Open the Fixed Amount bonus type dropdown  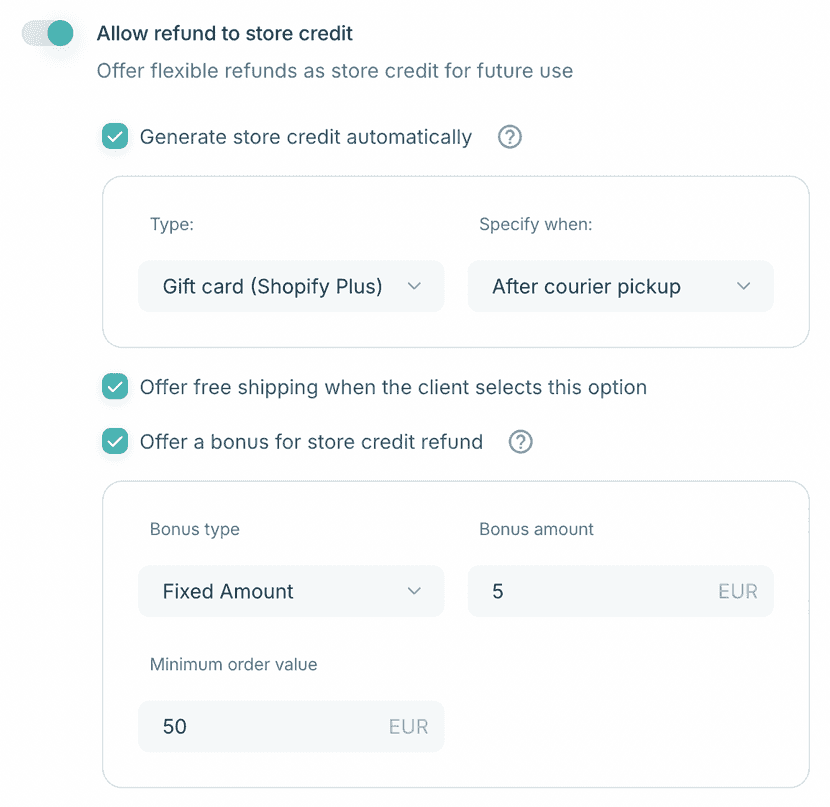click(291, 591)
